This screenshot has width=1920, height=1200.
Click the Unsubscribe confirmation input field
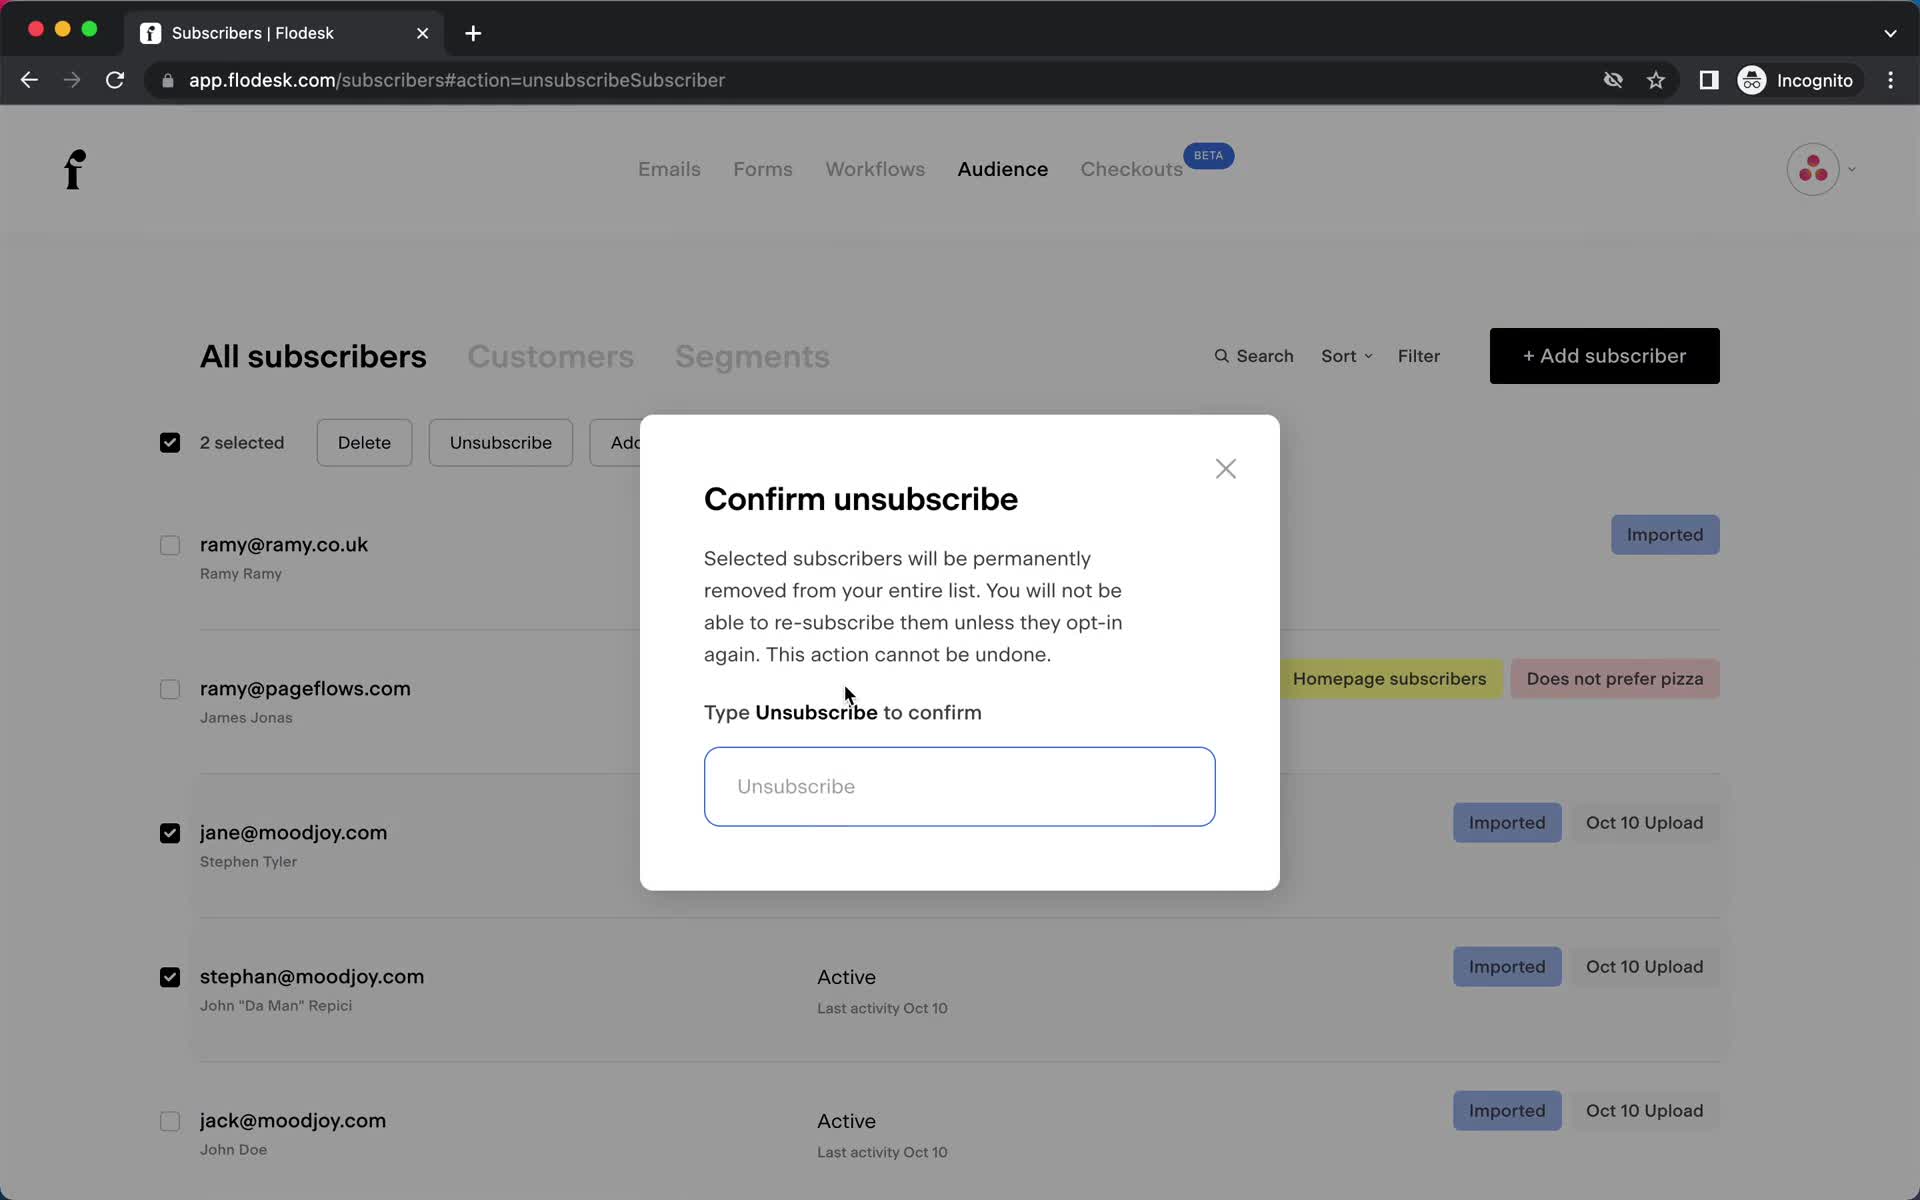pos(959,785)
